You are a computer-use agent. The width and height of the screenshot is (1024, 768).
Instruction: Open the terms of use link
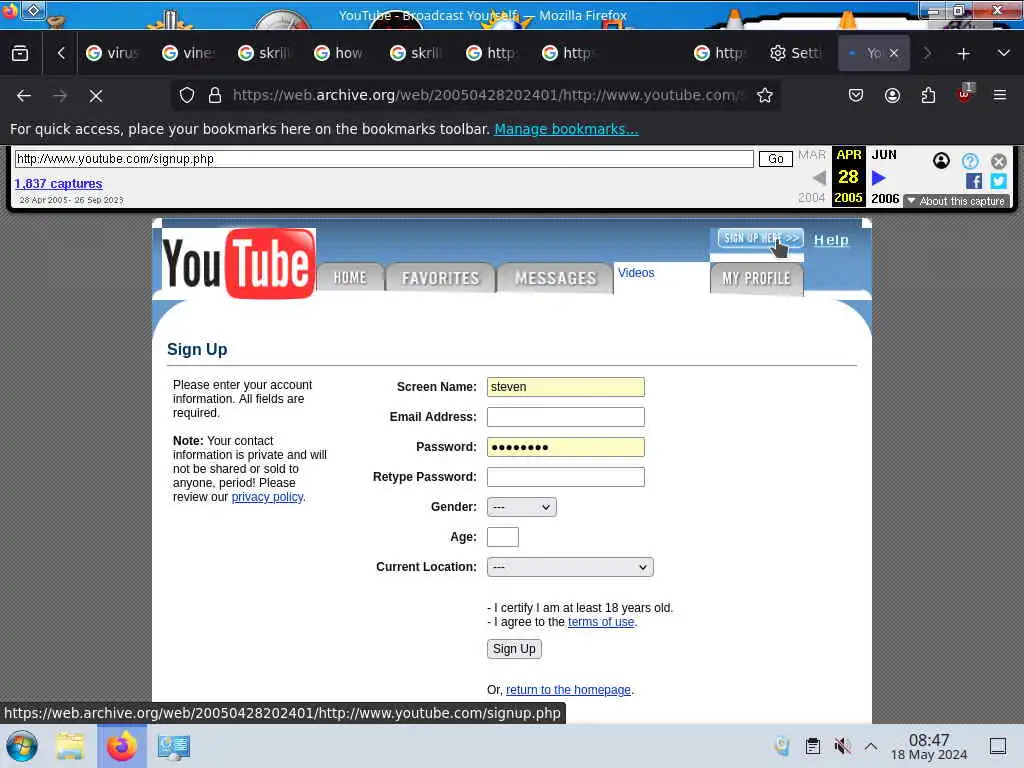(601, 622)
